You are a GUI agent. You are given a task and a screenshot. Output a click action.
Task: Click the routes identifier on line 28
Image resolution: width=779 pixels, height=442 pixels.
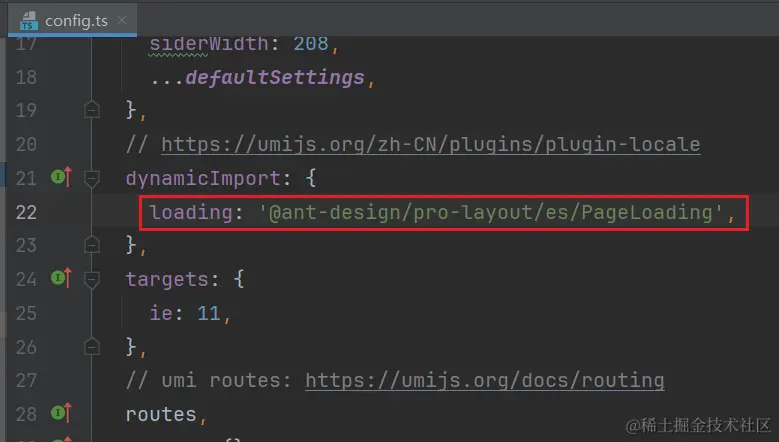(x=161, y=415)
